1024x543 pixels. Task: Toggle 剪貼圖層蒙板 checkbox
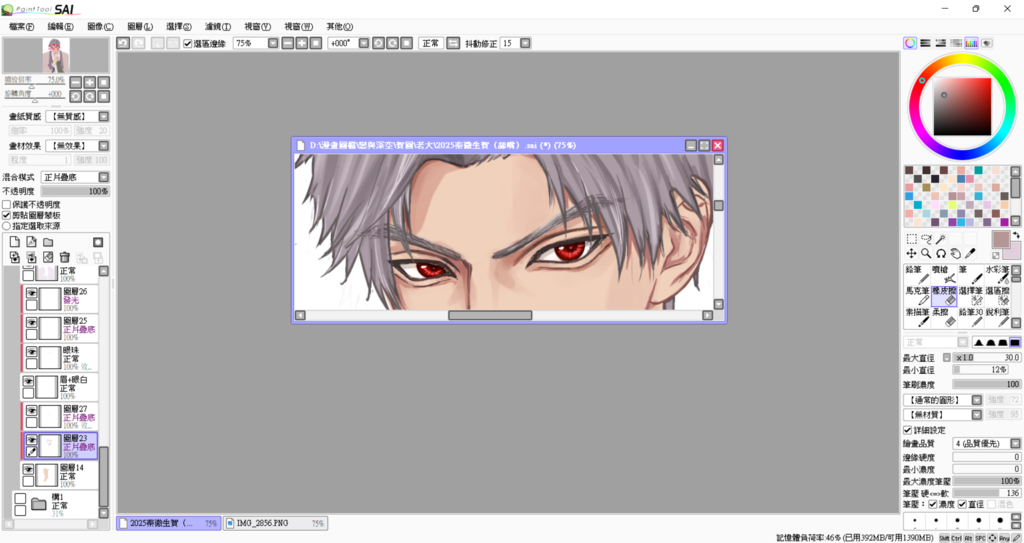click(x=7, y=216)
